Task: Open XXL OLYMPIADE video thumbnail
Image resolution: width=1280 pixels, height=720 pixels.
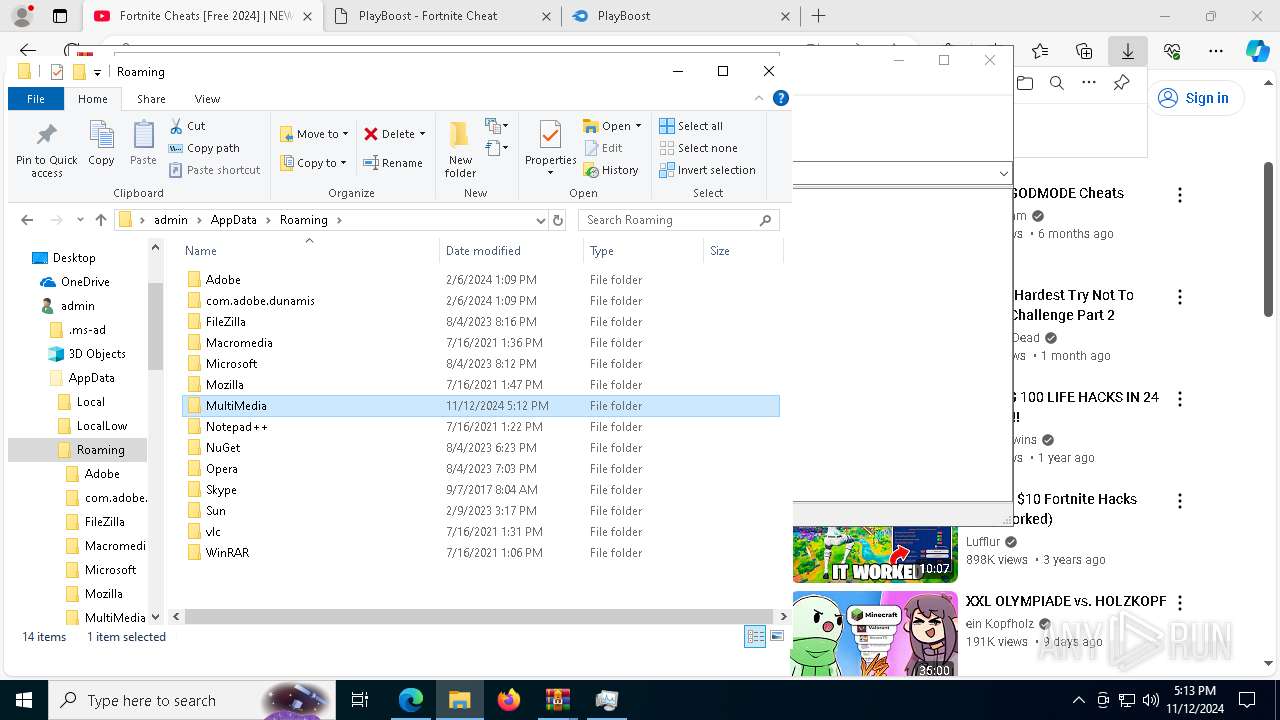Action: [875, 634]
